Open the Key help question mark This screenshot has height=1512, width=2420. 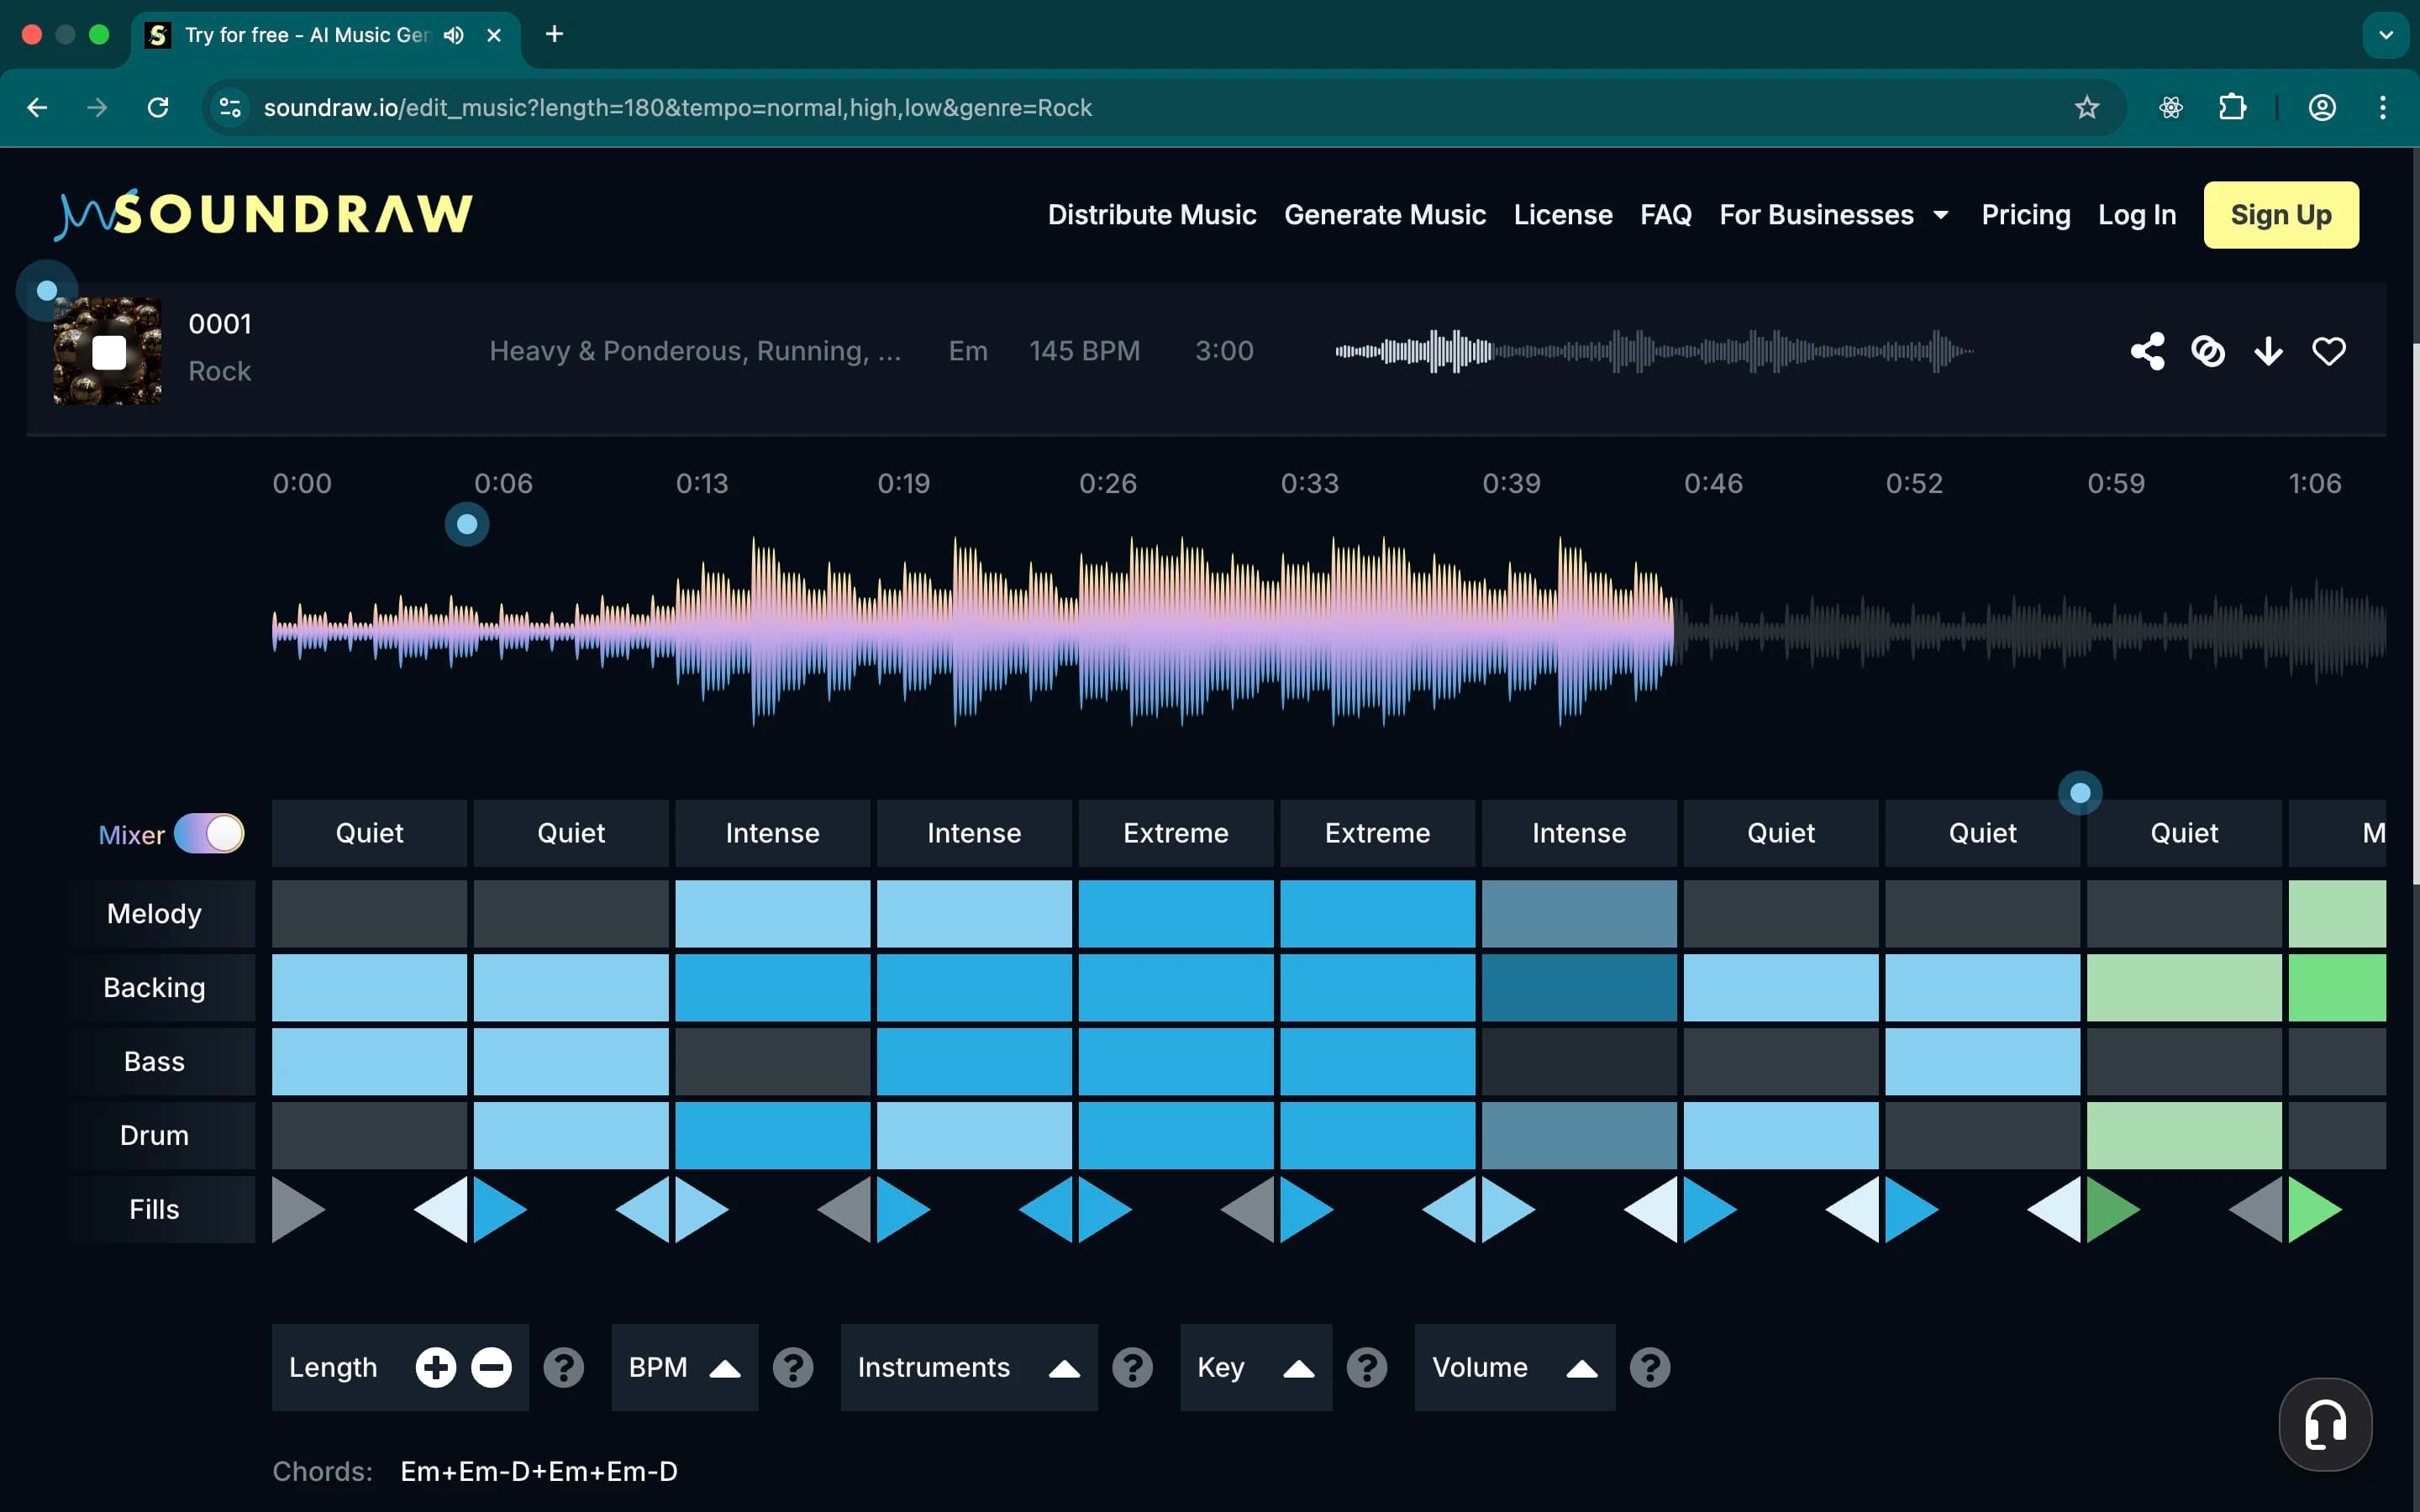pos(1367,1367)
